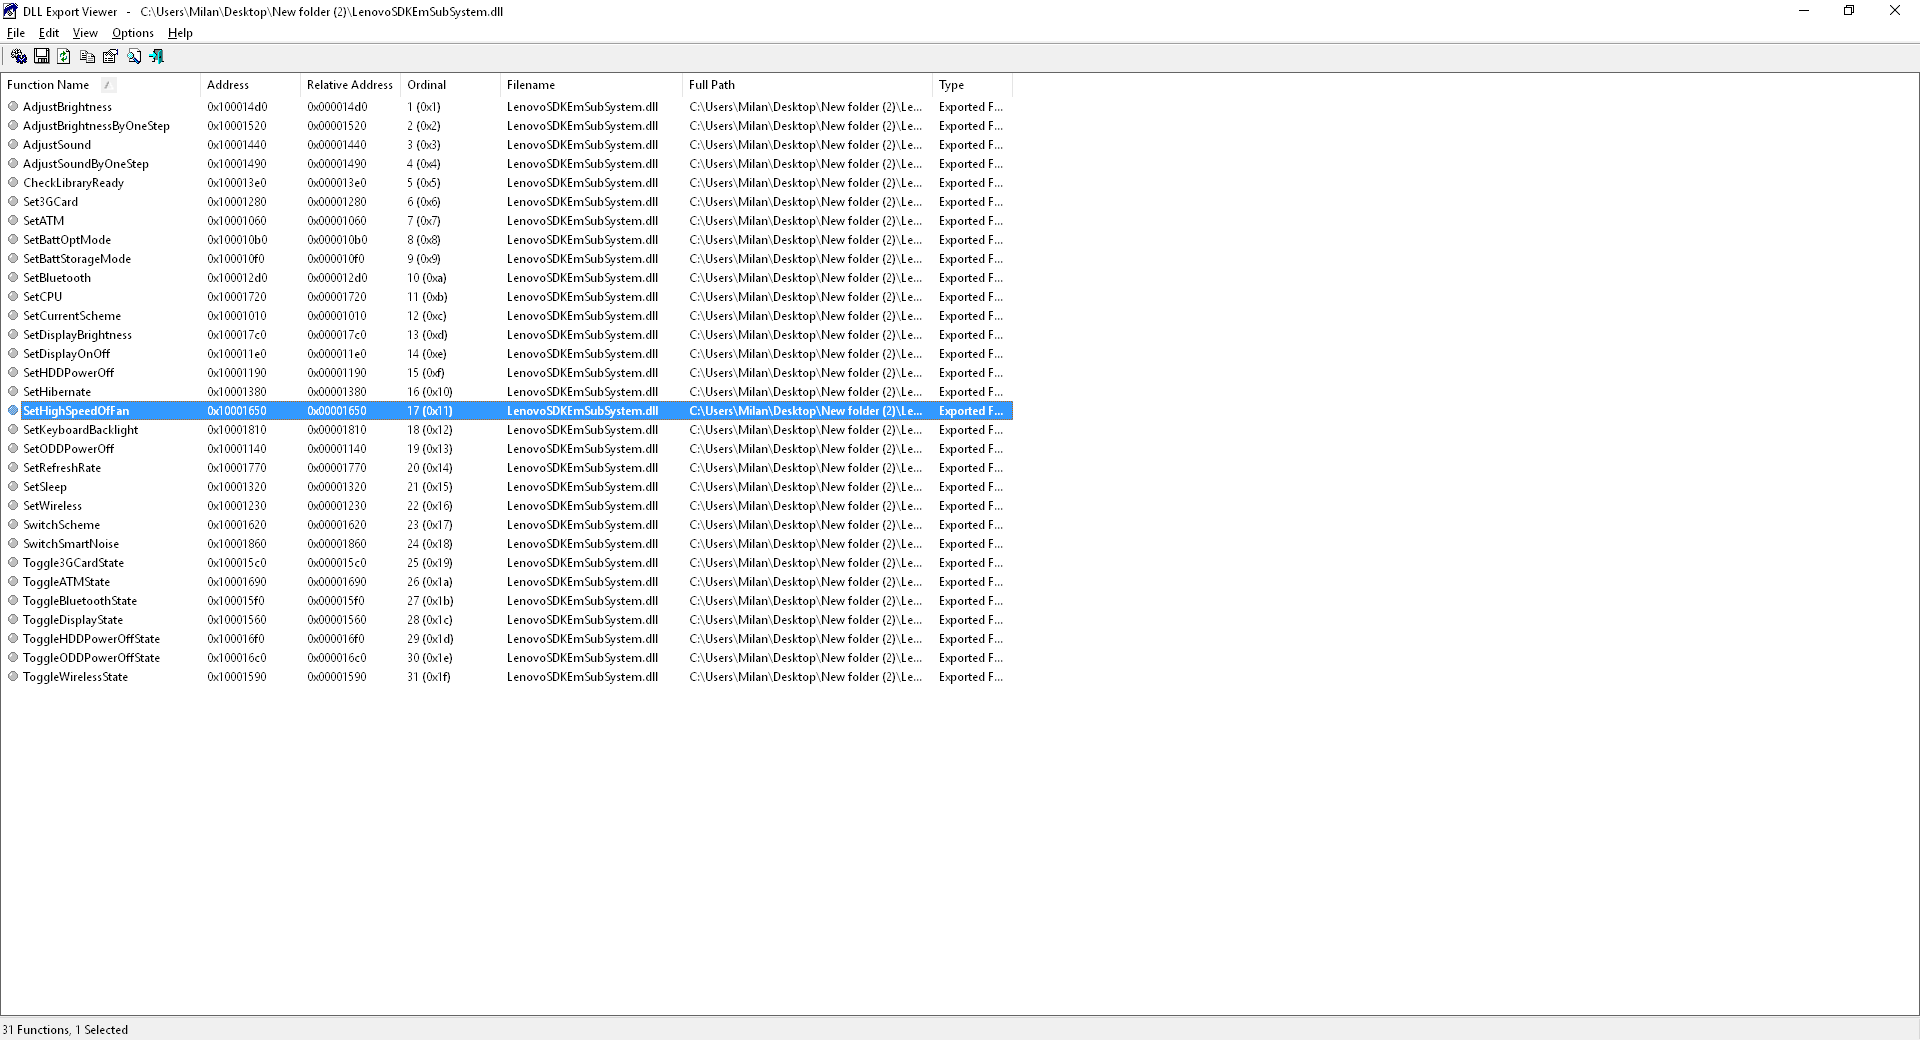This screenshot has height=1040, width=1920.
Task: Open the View menu
Action: tap(85, 33)
